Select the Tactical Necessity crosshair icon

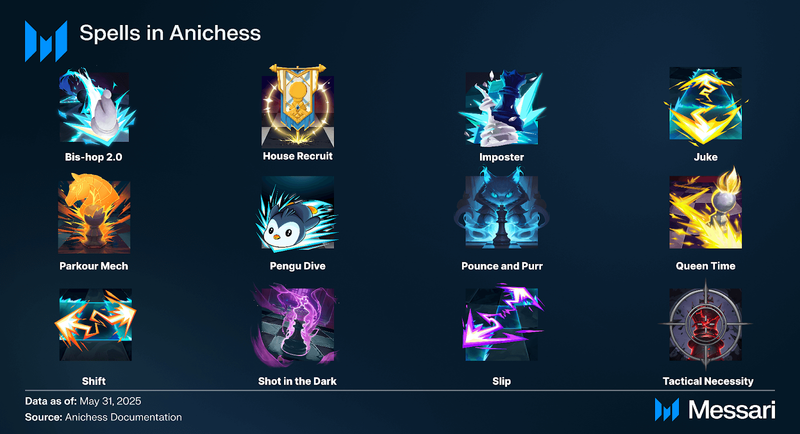[706, 324]
